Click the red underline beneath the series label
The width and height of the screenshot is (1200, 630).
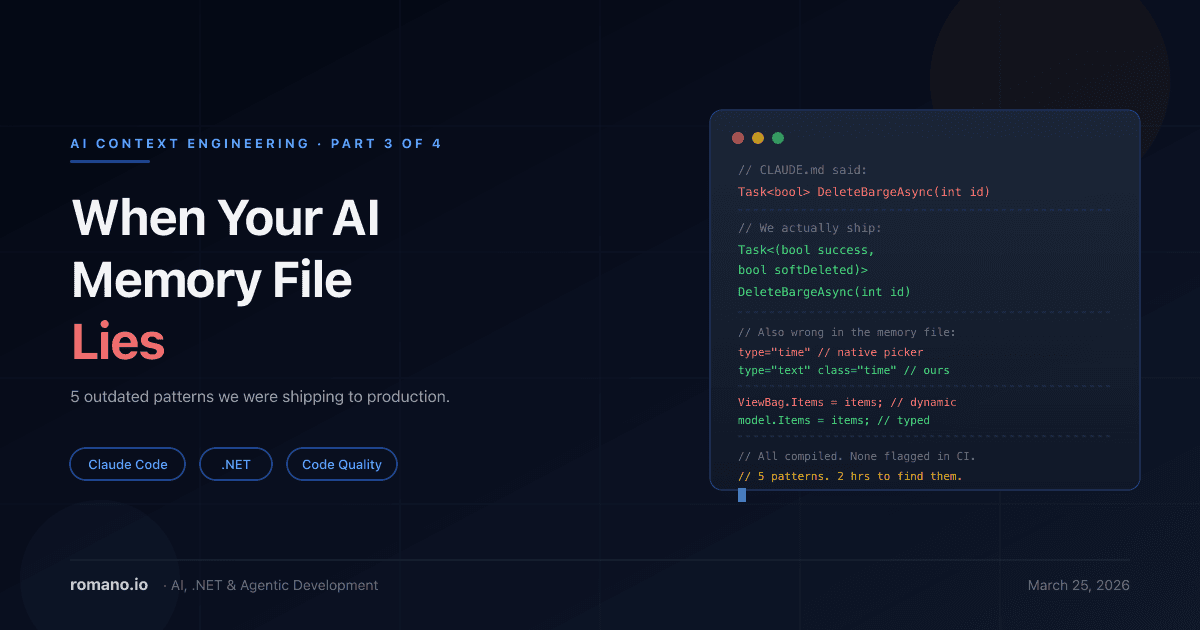tap(109, 161)
